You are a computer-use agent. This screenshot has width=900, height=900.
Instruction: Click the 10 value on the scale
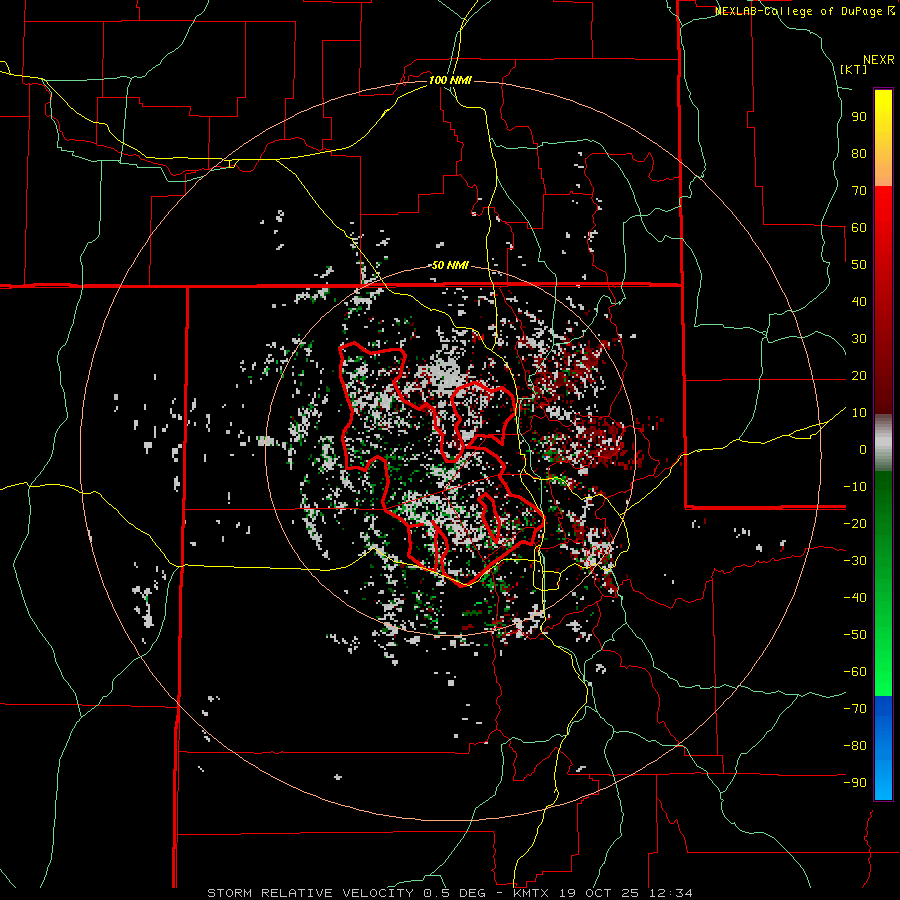click(859, 413)
